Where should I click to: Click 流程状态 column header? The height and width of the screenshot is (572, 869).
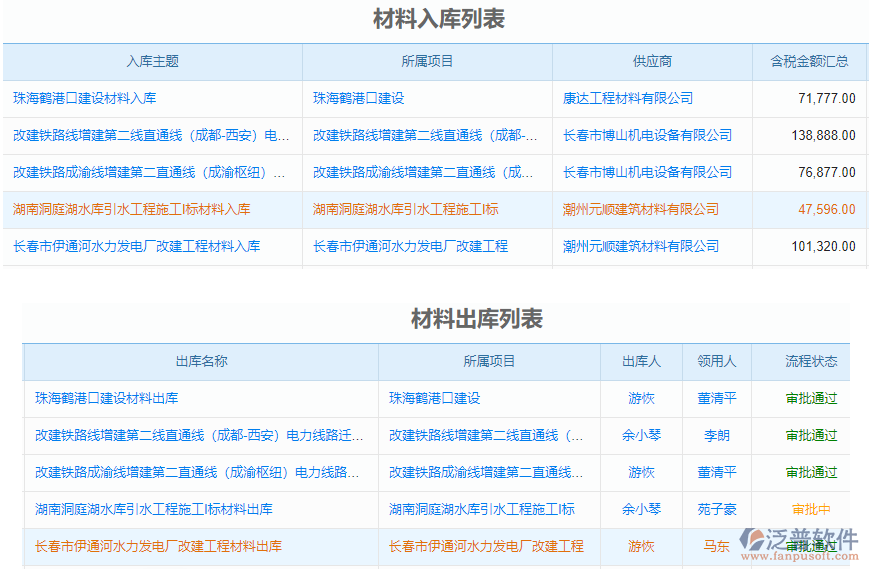(811, 361)
